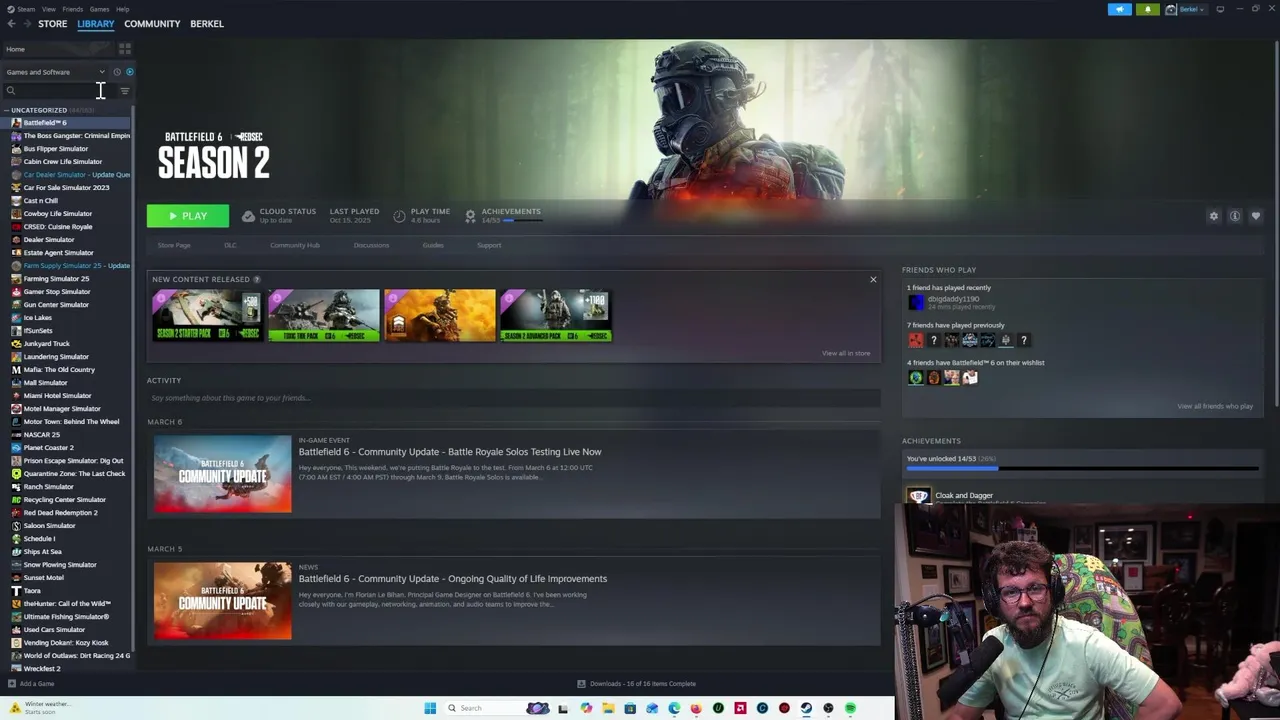
Task: Open game settings gear icon
Action: tap(1214, 216)
